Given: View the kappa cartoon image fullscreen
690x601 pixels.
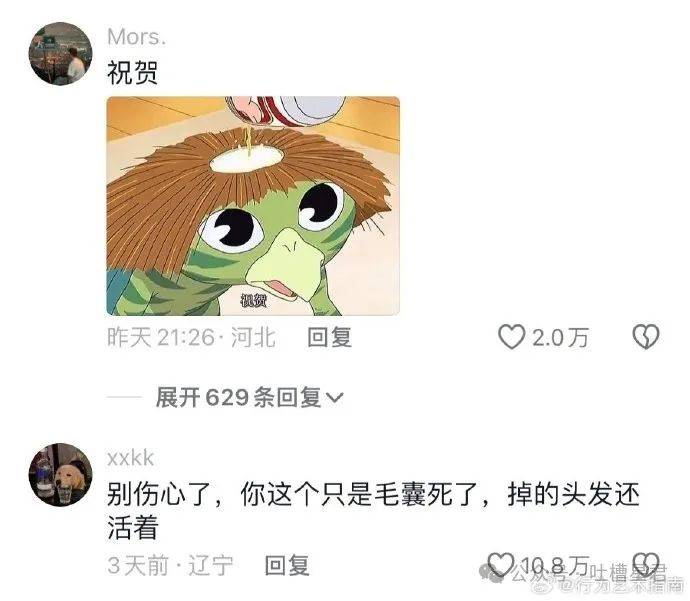Looking at the screenshot, I should (253, 206).
